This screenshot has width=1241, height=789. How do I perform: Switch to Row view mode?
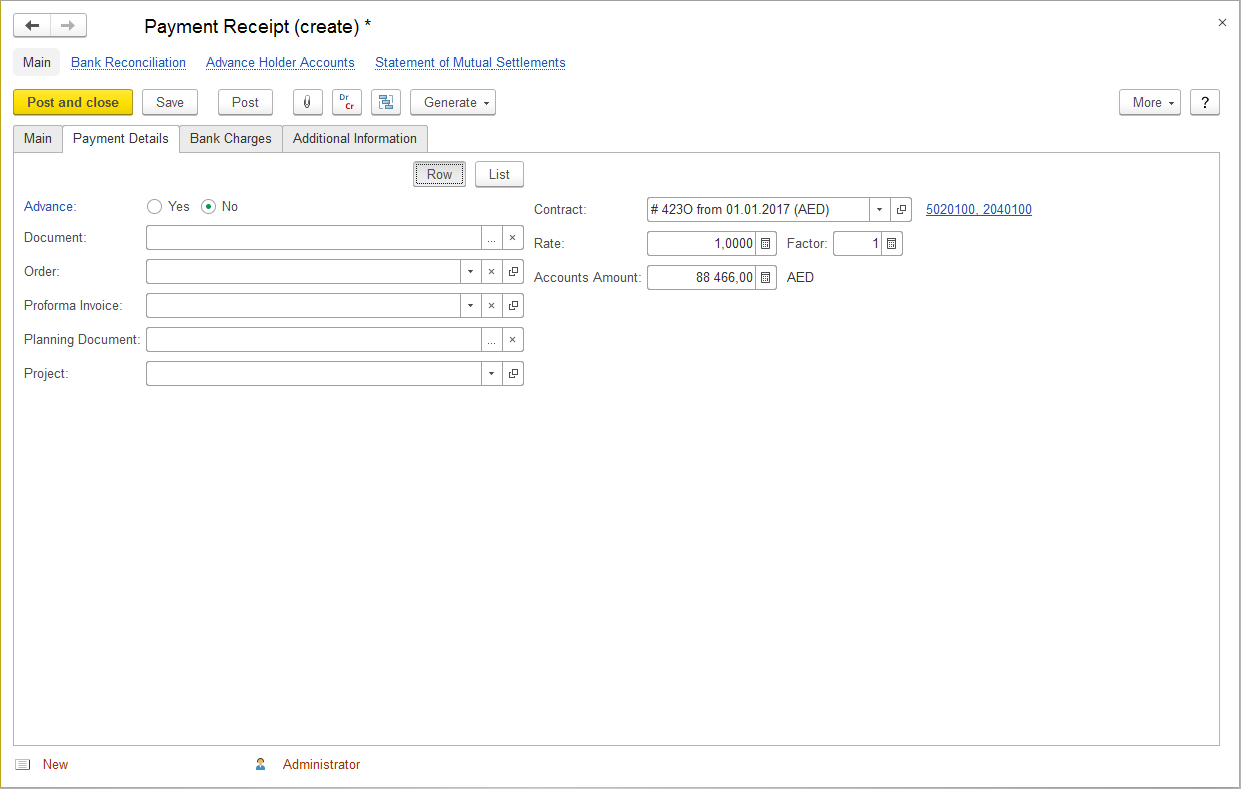[x=439, y=174]
